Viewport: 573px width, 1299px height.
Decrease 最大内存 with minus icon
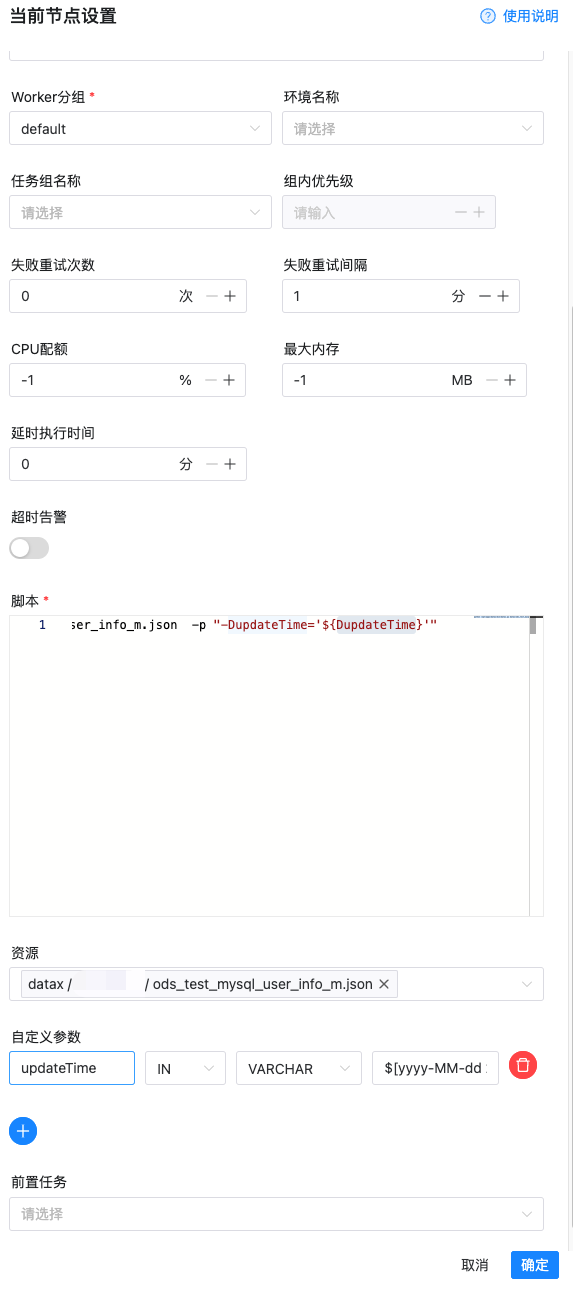click(491, 381)
